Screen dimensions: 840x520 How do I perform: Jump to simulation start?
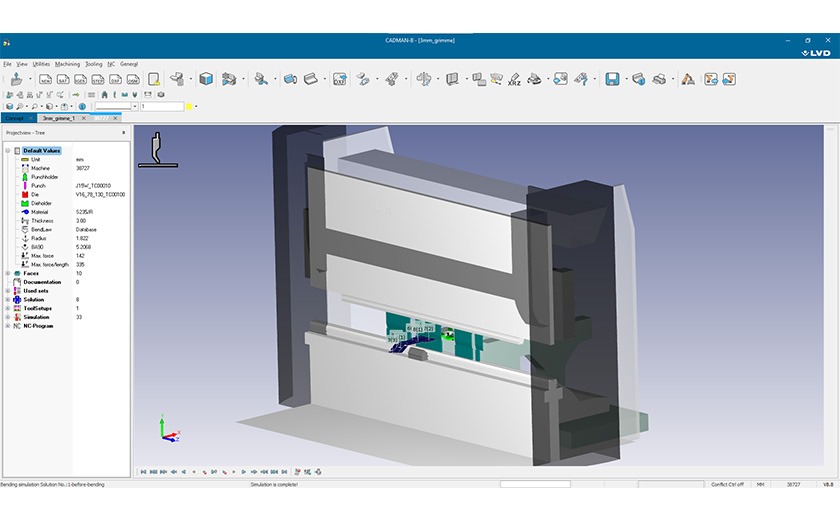tap(144, 472)
